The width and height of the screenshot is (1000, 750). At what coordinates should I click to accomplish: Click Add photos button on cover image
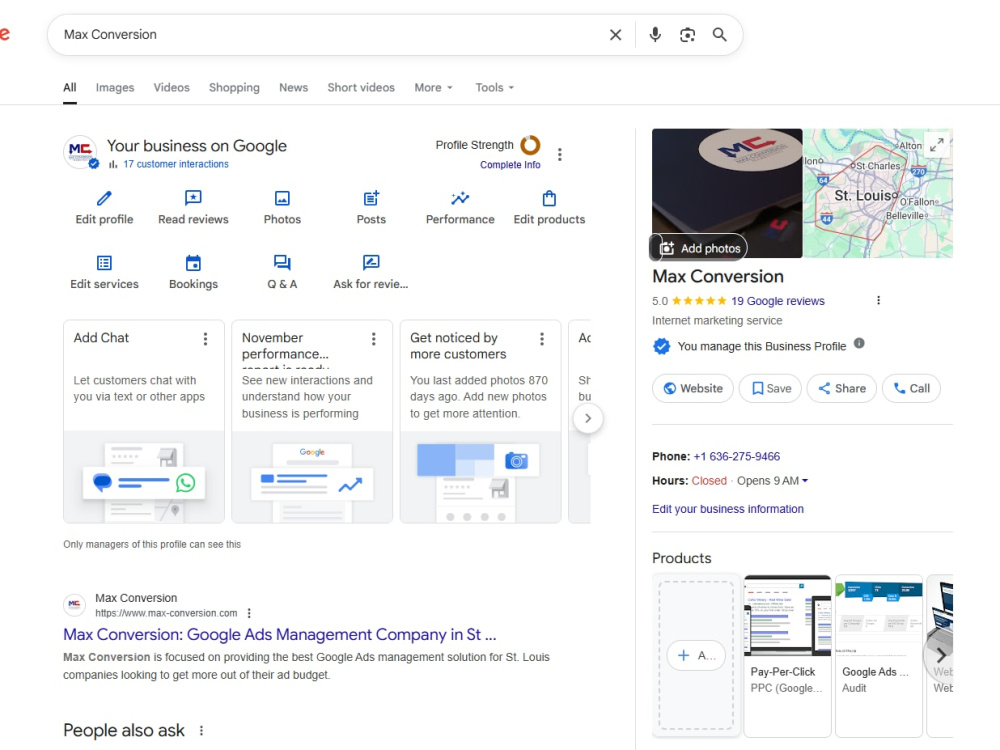[x=700, y=248]
